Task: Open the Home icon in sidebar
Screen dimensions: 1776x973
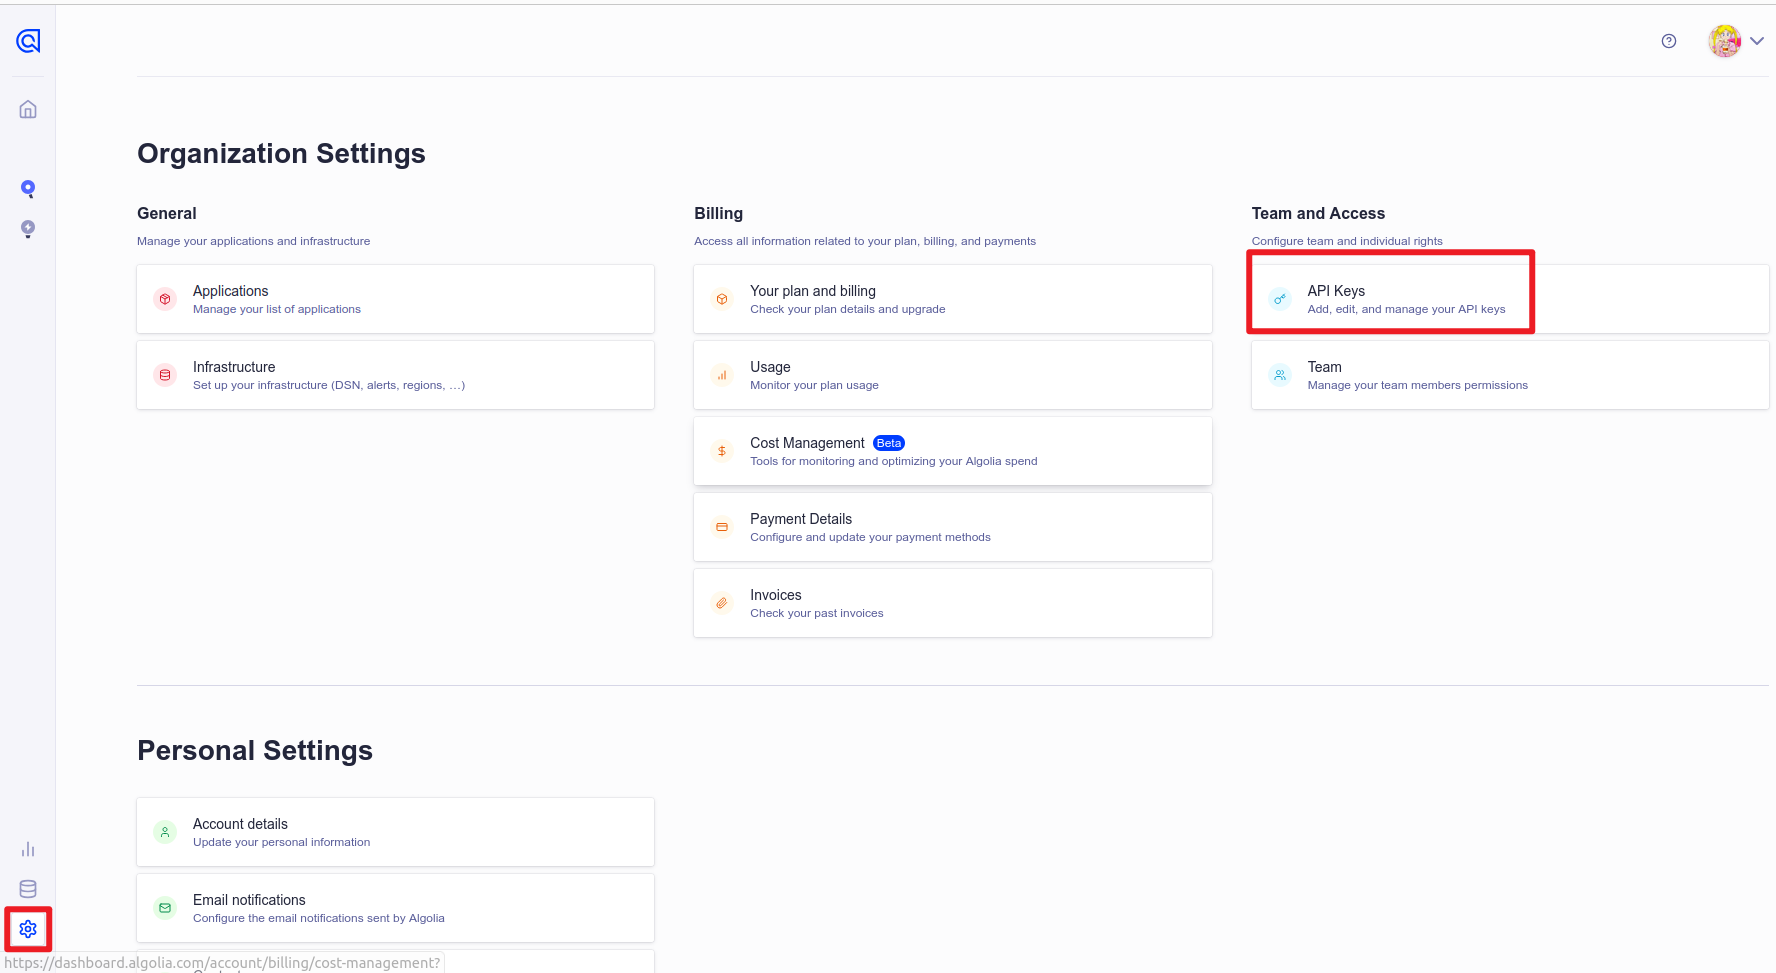Action: click(x=28, y=109)
